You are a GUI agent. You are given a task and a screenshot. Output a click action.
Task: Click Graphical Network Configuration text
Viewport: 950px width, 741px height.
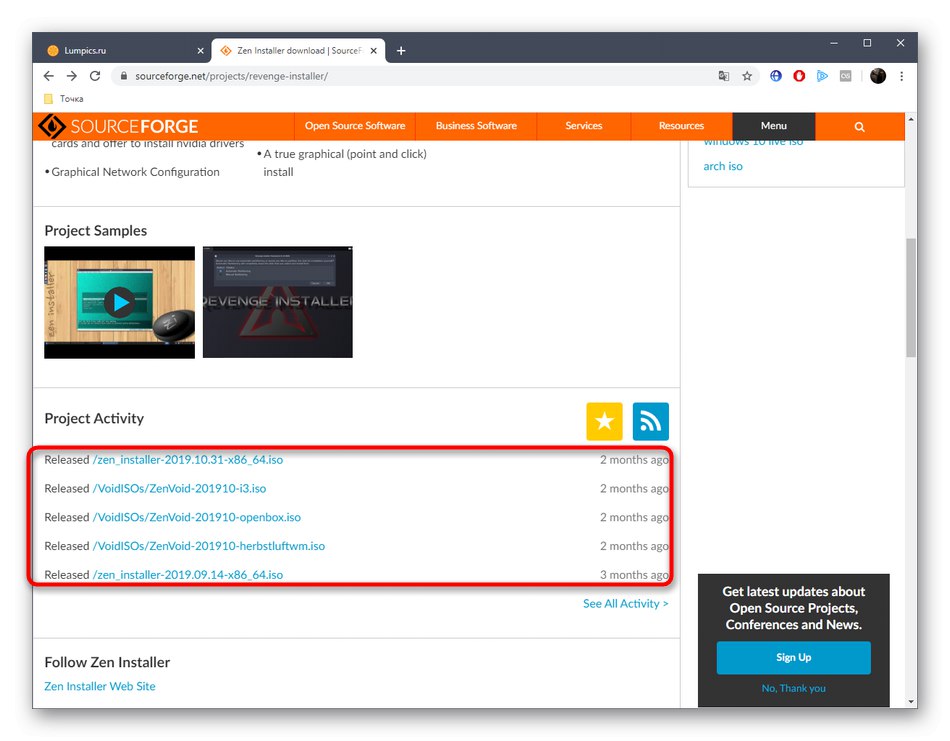(x=135, y=172)
